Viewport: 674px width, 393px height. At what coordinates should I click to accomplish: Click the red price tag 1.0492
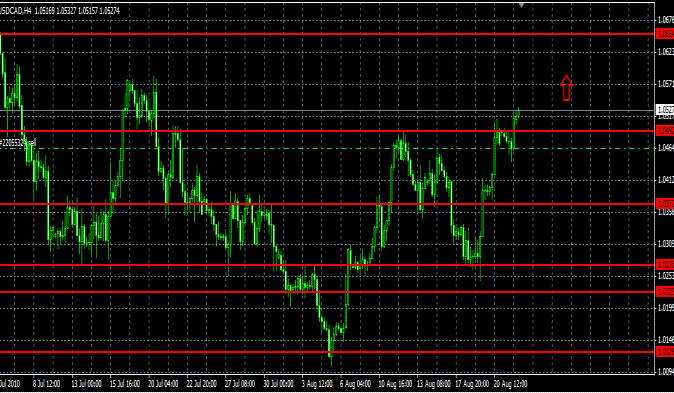(x=665, y=131)
